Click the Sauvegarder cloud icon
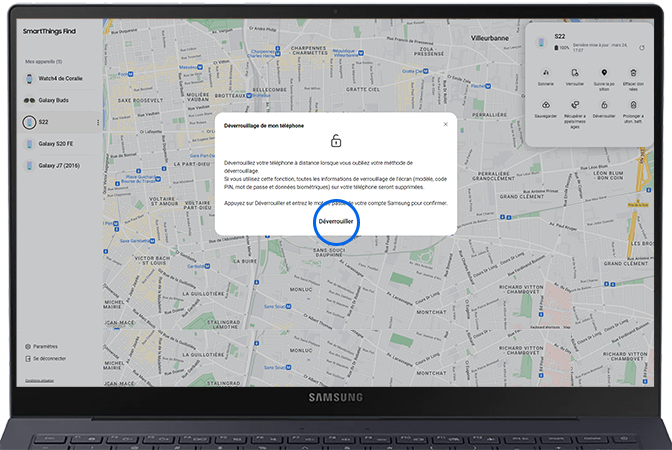672x450 pixels. pos(546,105)
